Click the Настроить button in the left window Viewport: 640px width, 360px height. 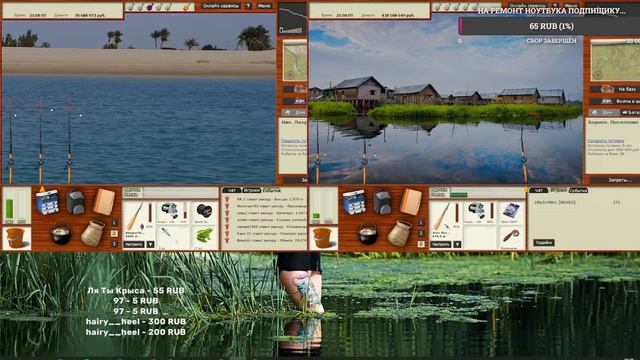tap(134, 244)
